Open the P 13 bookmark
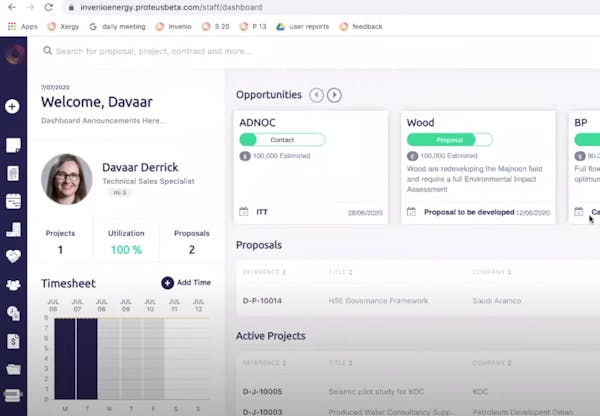Screen dimensions: 600x416 click(x=253, y=26)
